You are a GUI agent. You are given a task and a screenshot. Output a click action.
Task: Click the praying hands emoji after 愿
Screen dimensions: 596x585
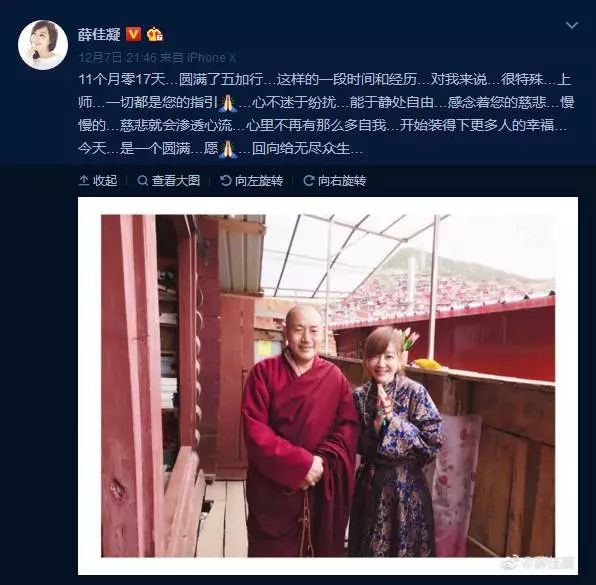[228, 149]
